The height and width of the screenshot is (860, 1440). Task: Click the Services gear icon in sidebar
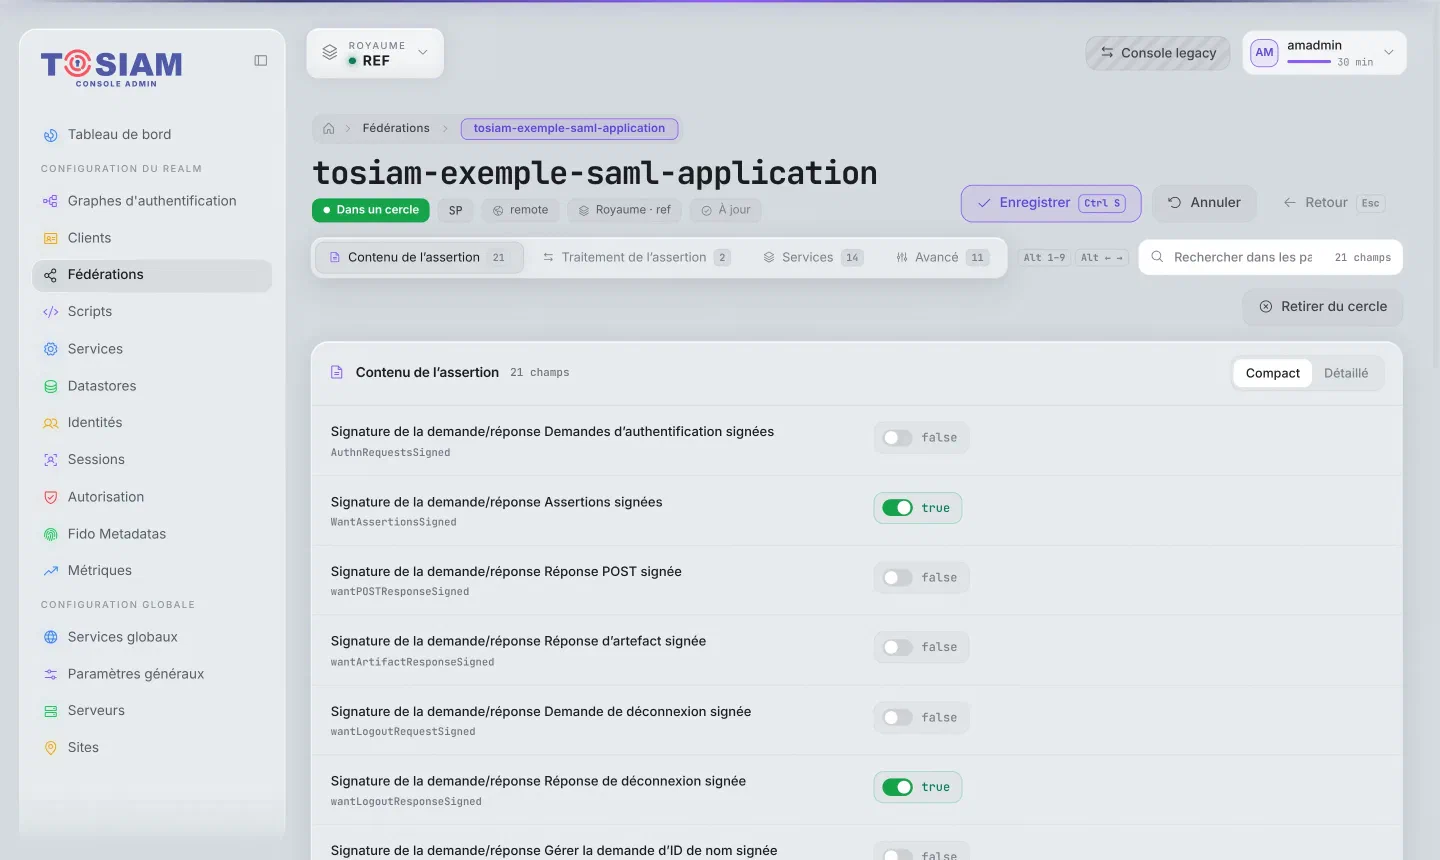tap(50, 349)
